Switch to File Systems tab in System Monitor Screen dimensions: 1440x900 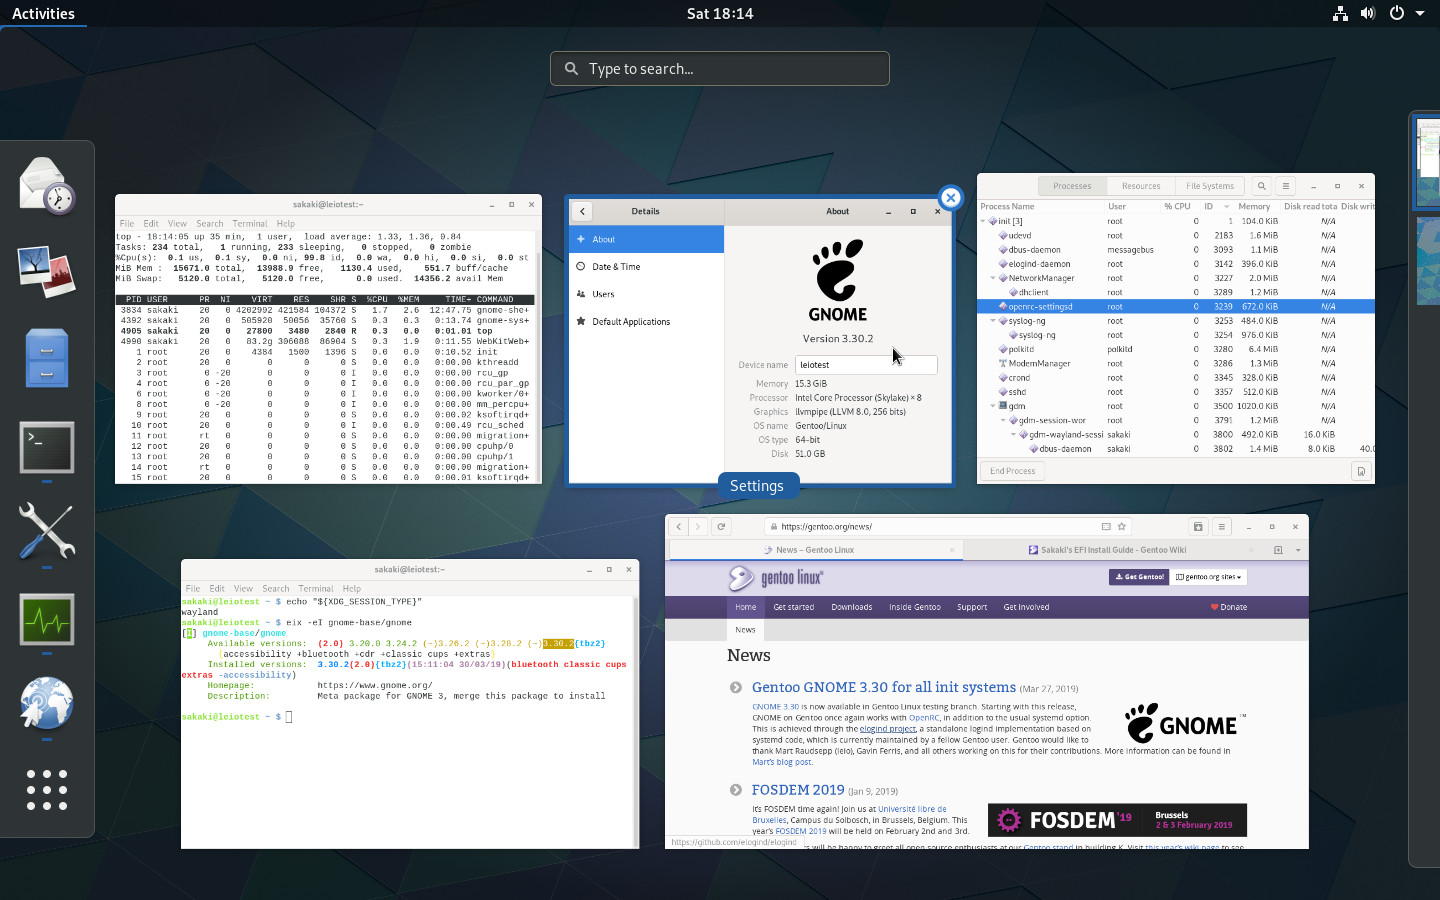coord(1210,186)
